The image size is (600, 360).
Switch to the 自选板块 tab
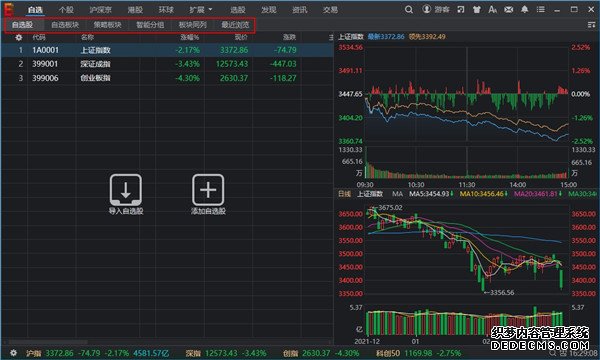pos(65,25)
